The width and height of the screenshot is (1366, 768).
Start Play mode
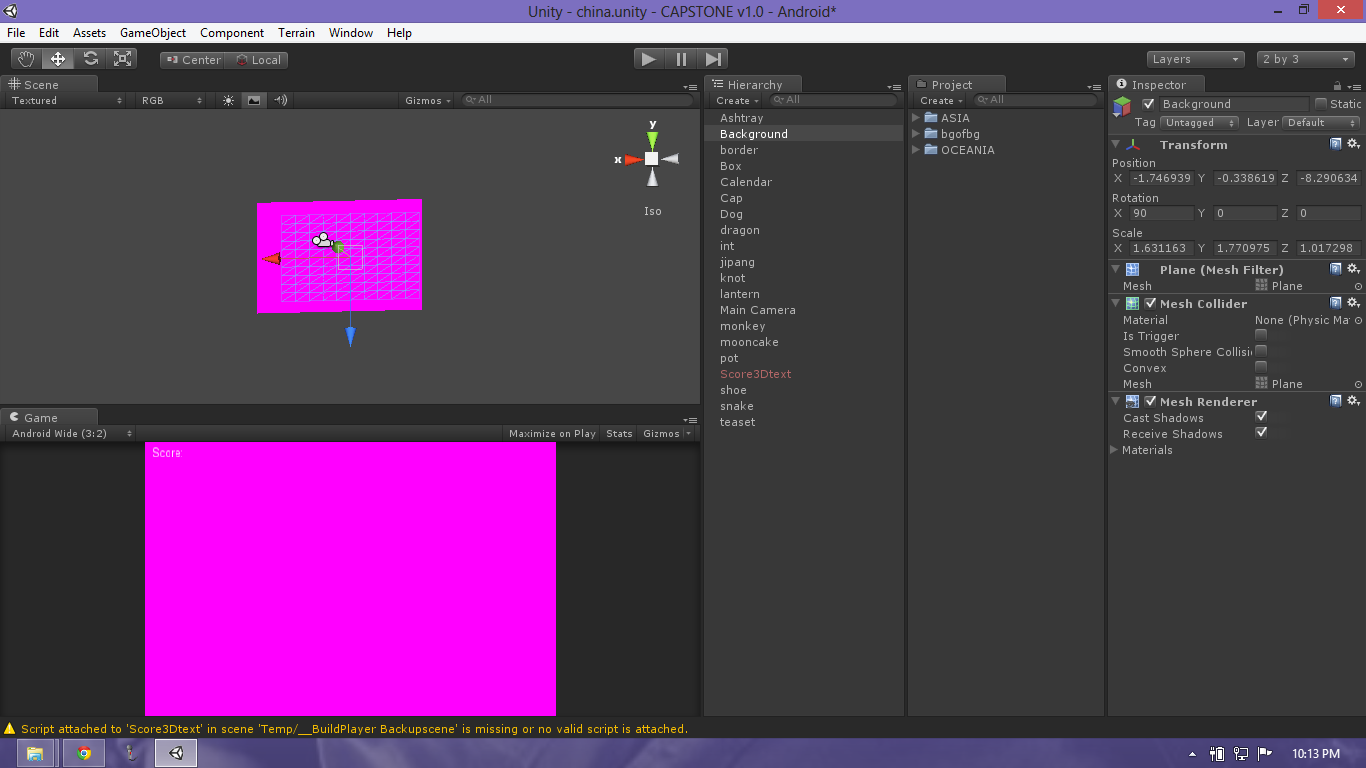pos(649,59)
